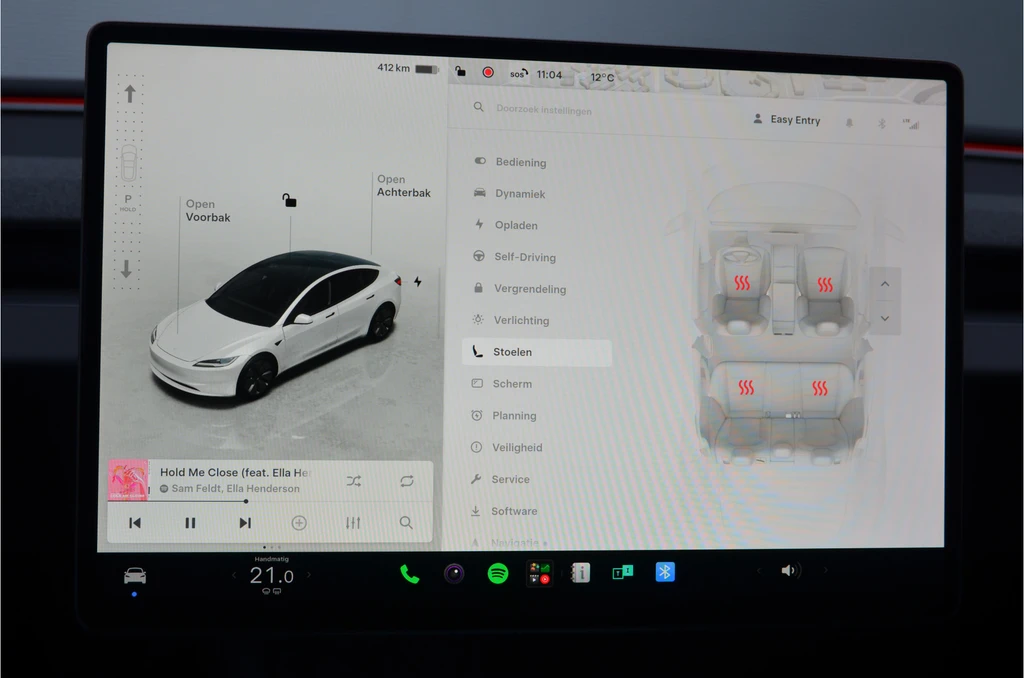This screenshot has width=1024, height=678.
Task: Tap the LTE signal strength icon
Action: point(911,123)
